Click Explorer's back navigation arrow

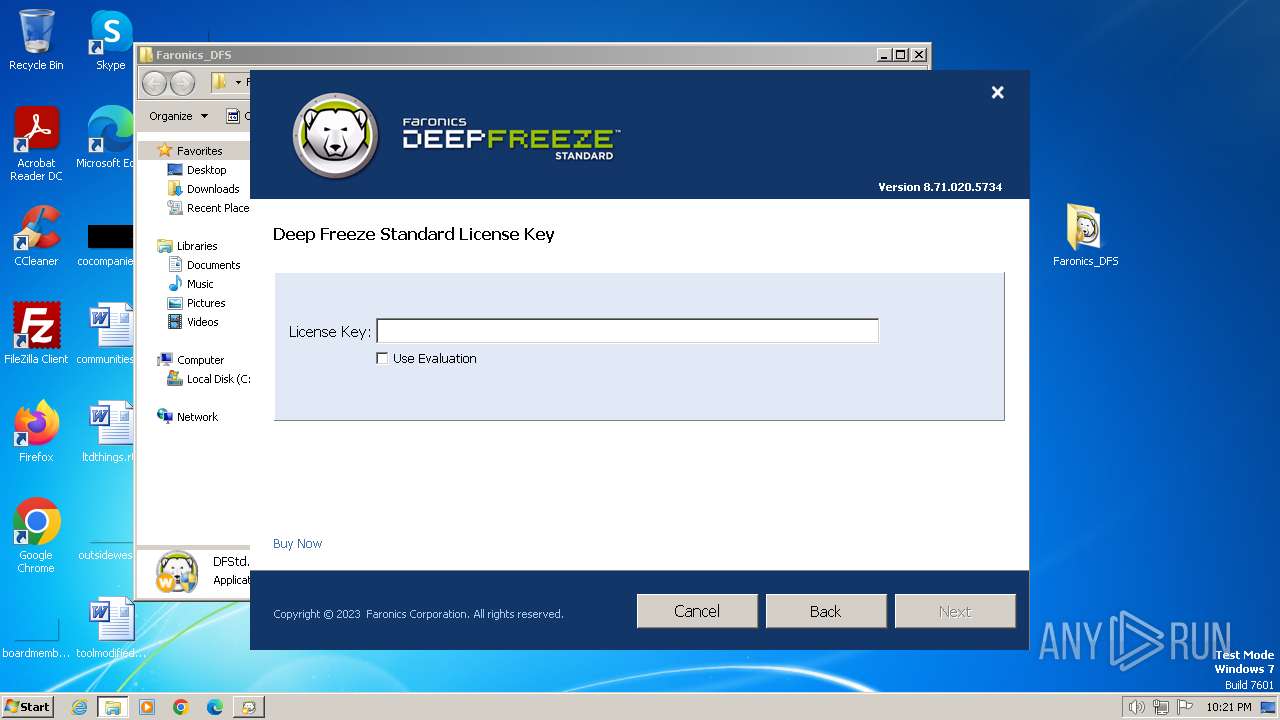point(154,83)
